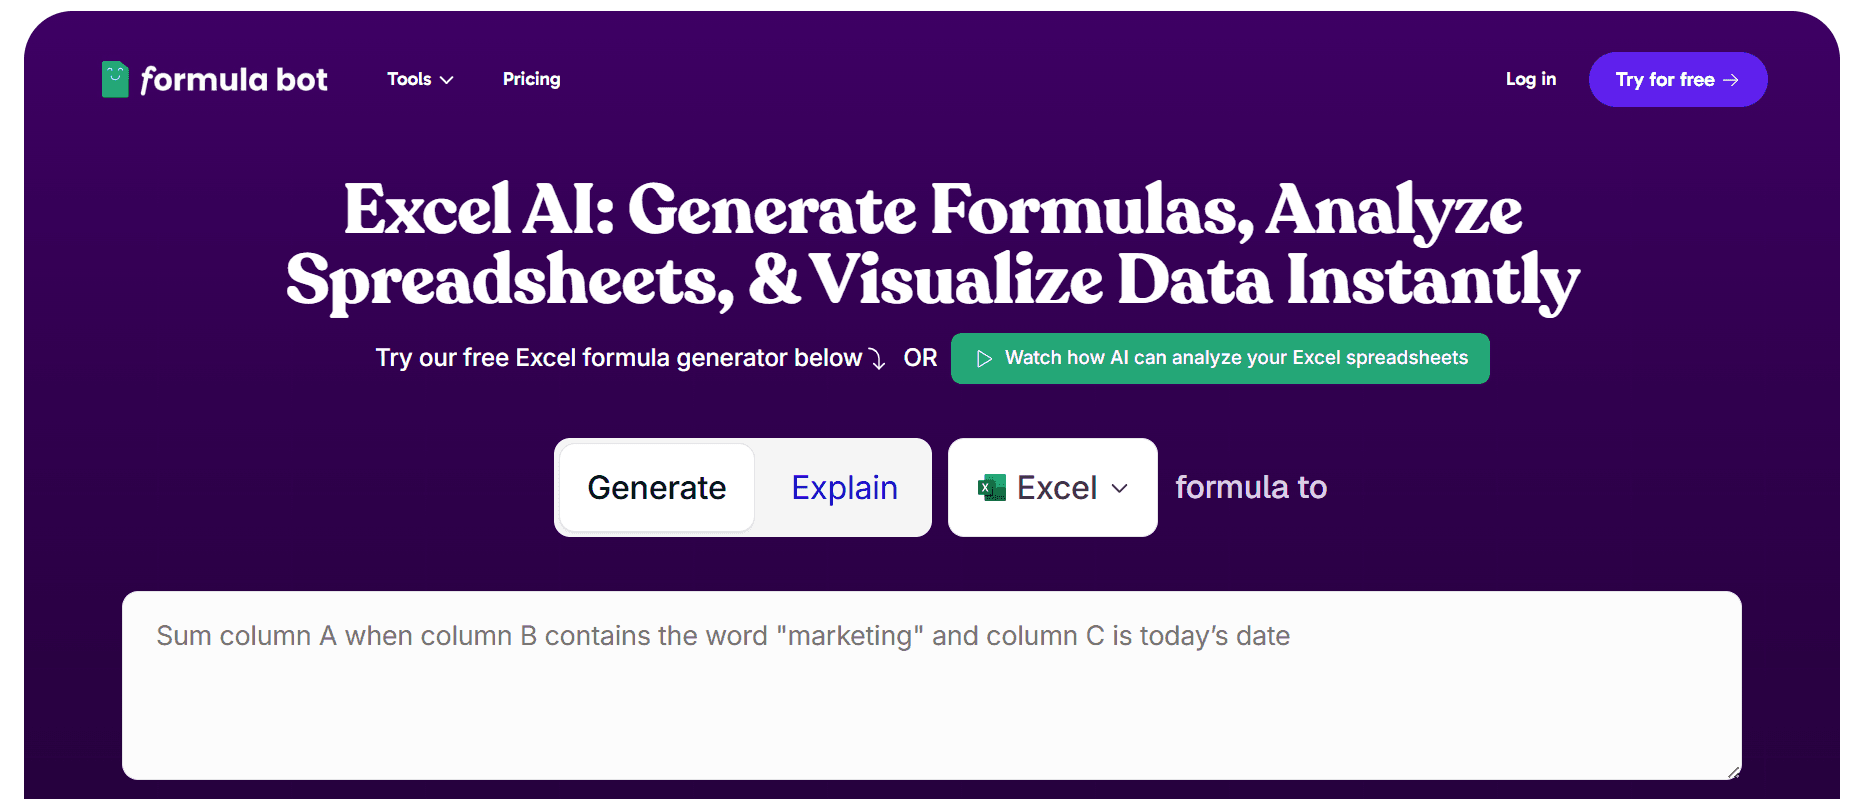
Task: Click the Excel spreadsheet icon
Action: tap(992, 488)
